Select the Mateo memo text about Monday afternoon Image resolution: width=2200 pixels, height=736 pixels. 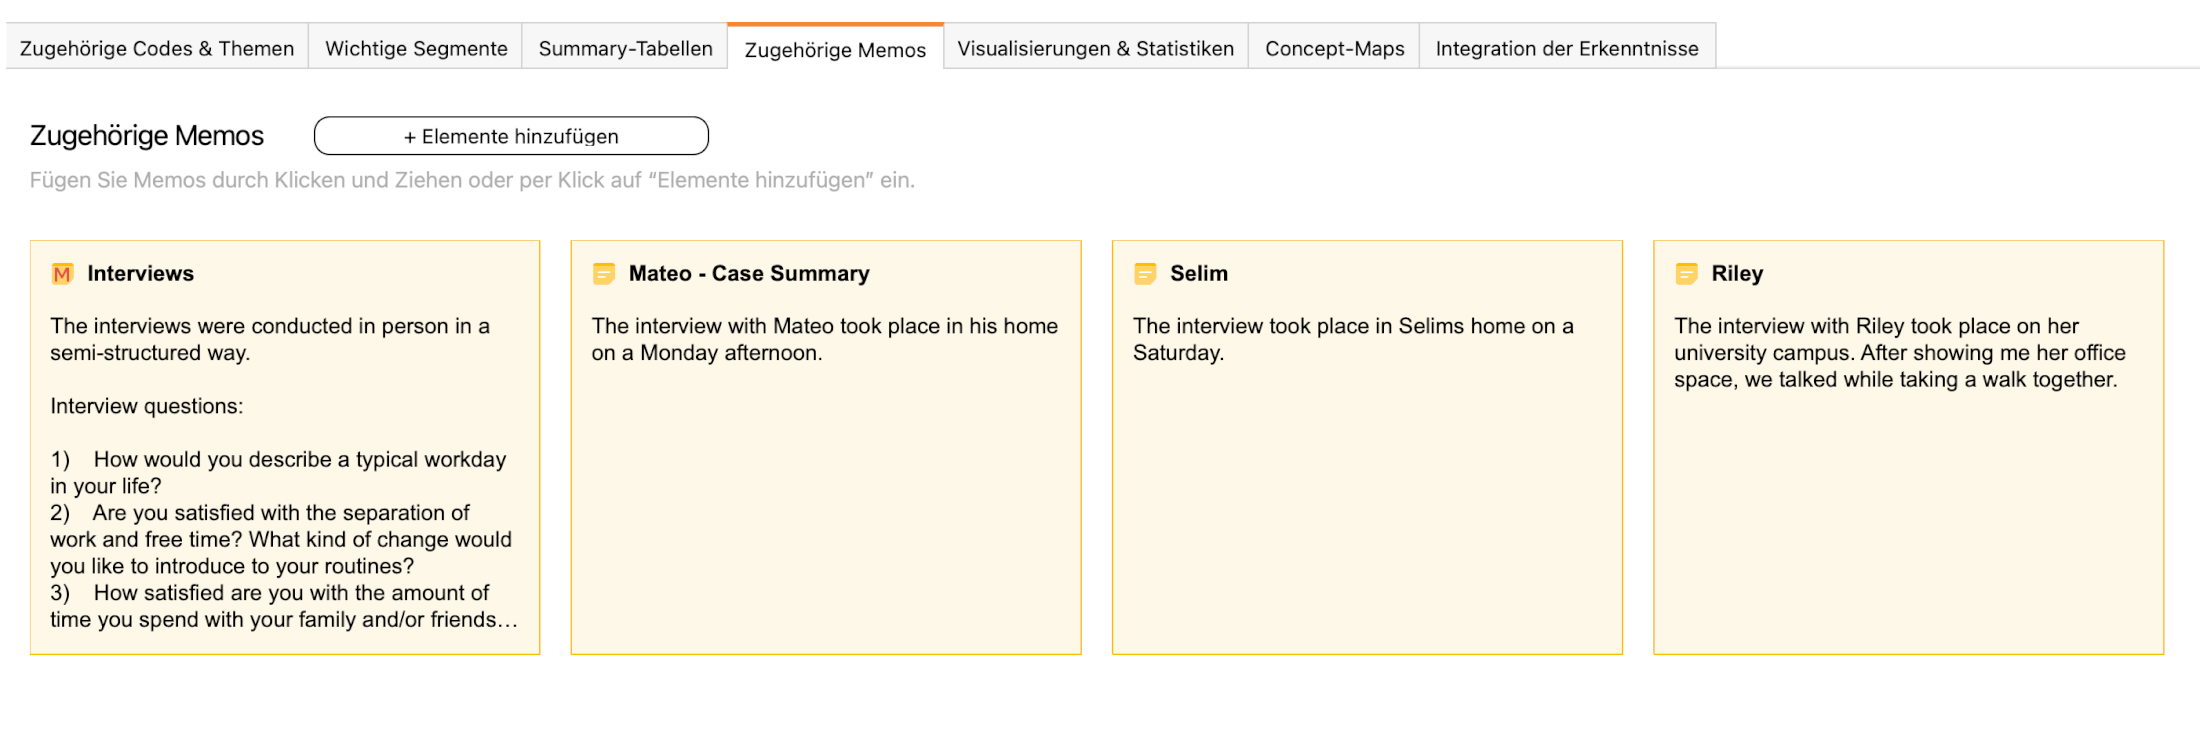[x=823, y=339]
